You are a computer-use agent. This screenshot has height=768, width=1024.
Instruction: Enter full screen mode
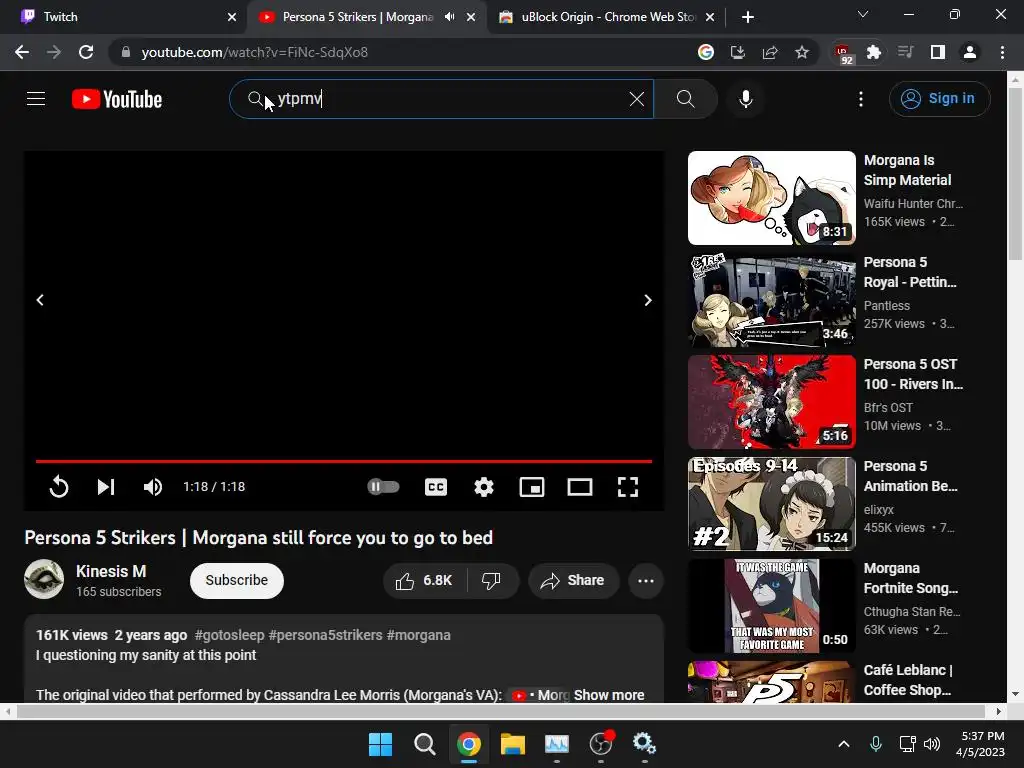[x=628, y=487]
